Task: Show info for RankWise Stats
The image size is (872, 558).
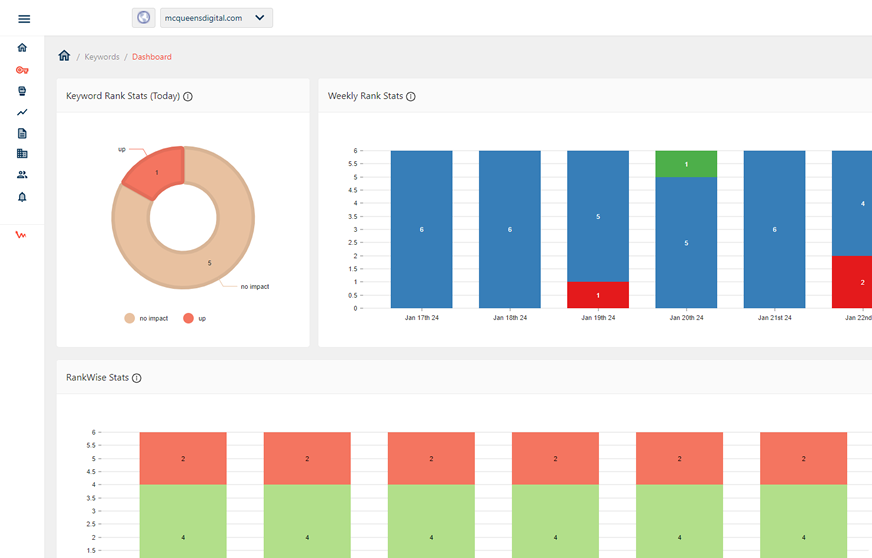Action: [137, 378]
